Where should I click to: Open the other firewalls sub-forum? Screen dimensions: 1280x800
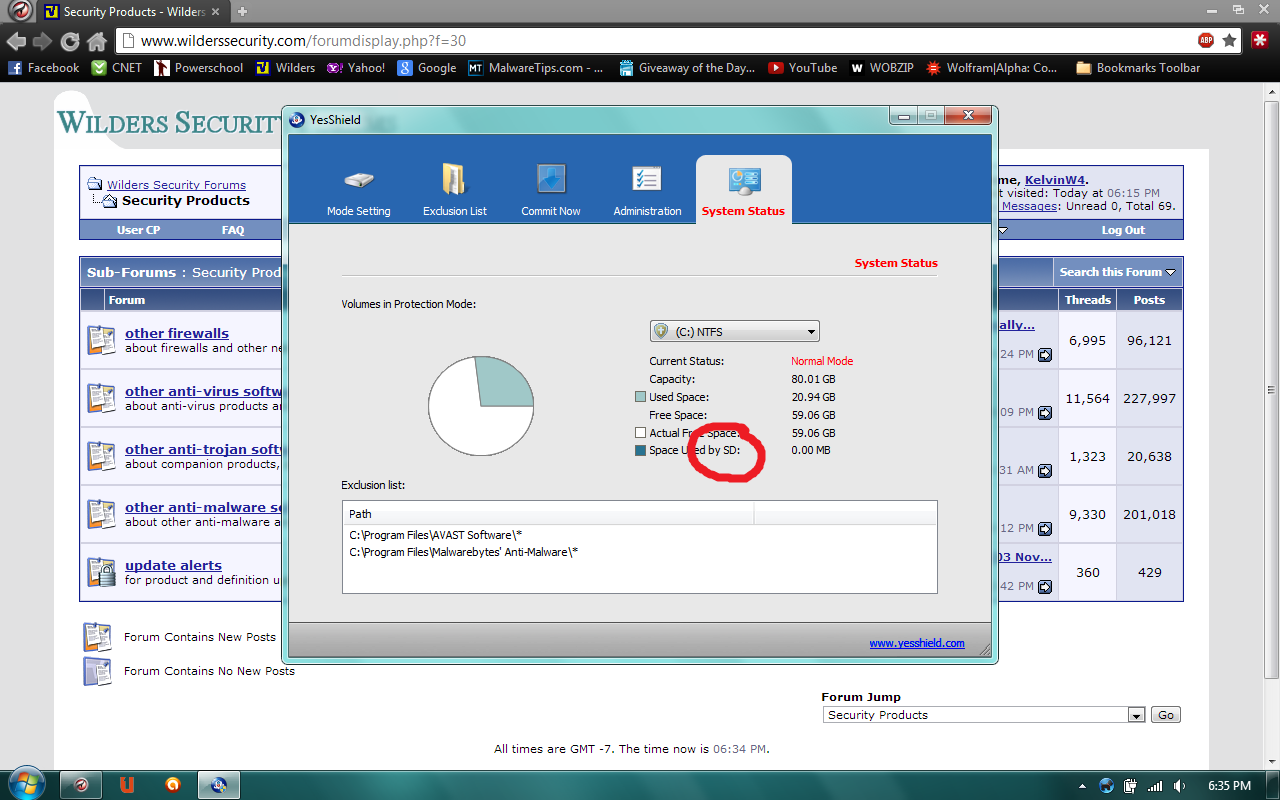click(x=177, y=333)
